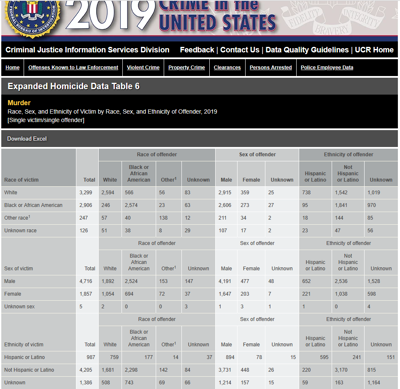Screen dimensions: 400x389
Task: Click cell 1,164 in Unknown ethnicity row
Action: [x=374, y=382]
